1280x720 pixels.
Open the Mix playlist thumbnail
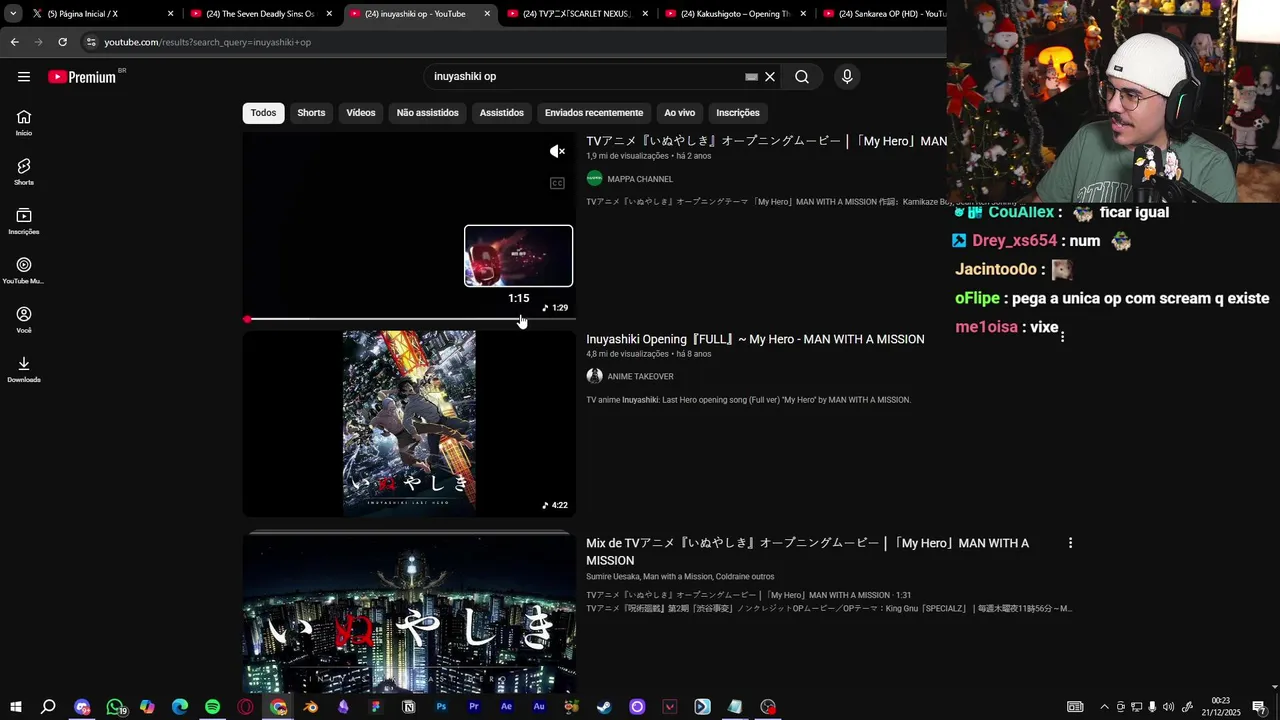(409, 612)
